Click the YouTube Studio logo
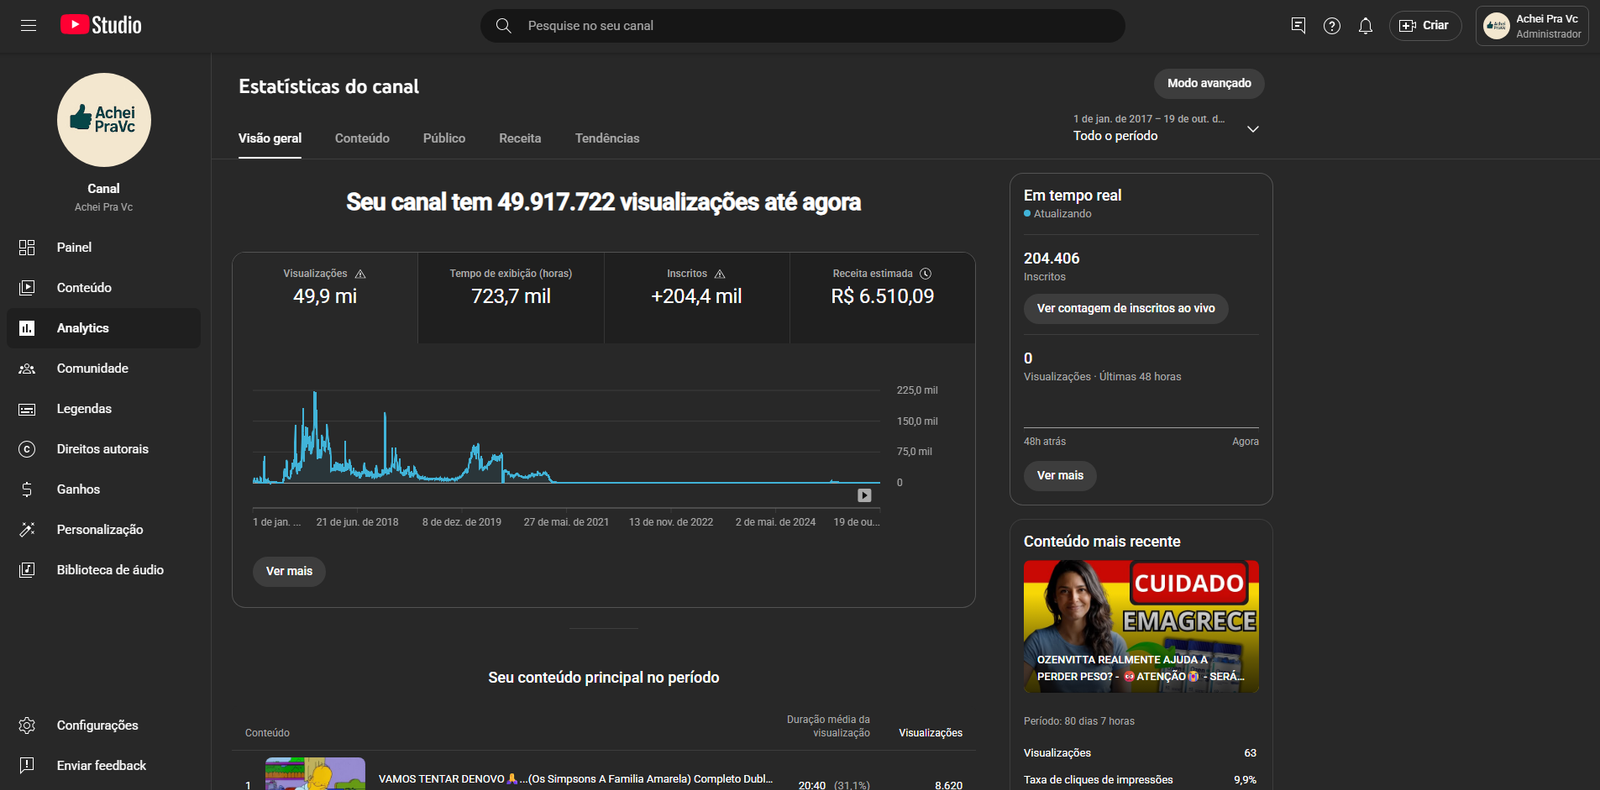This screenshot has height=790, width=1600. coord(101,26)
